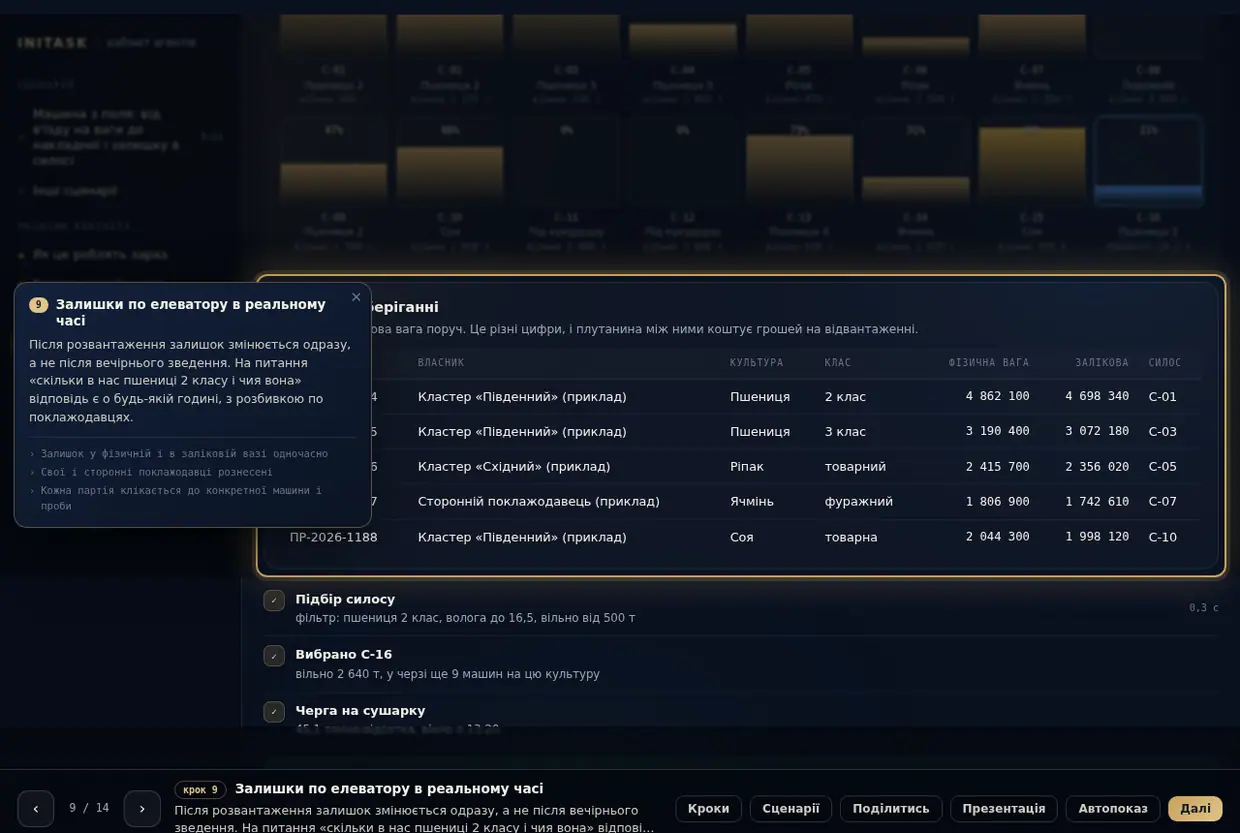The height and width of the screenshot is (833, 1240).
Task: Click physical weight 2 044 300
Action: [x=997, y=537]
